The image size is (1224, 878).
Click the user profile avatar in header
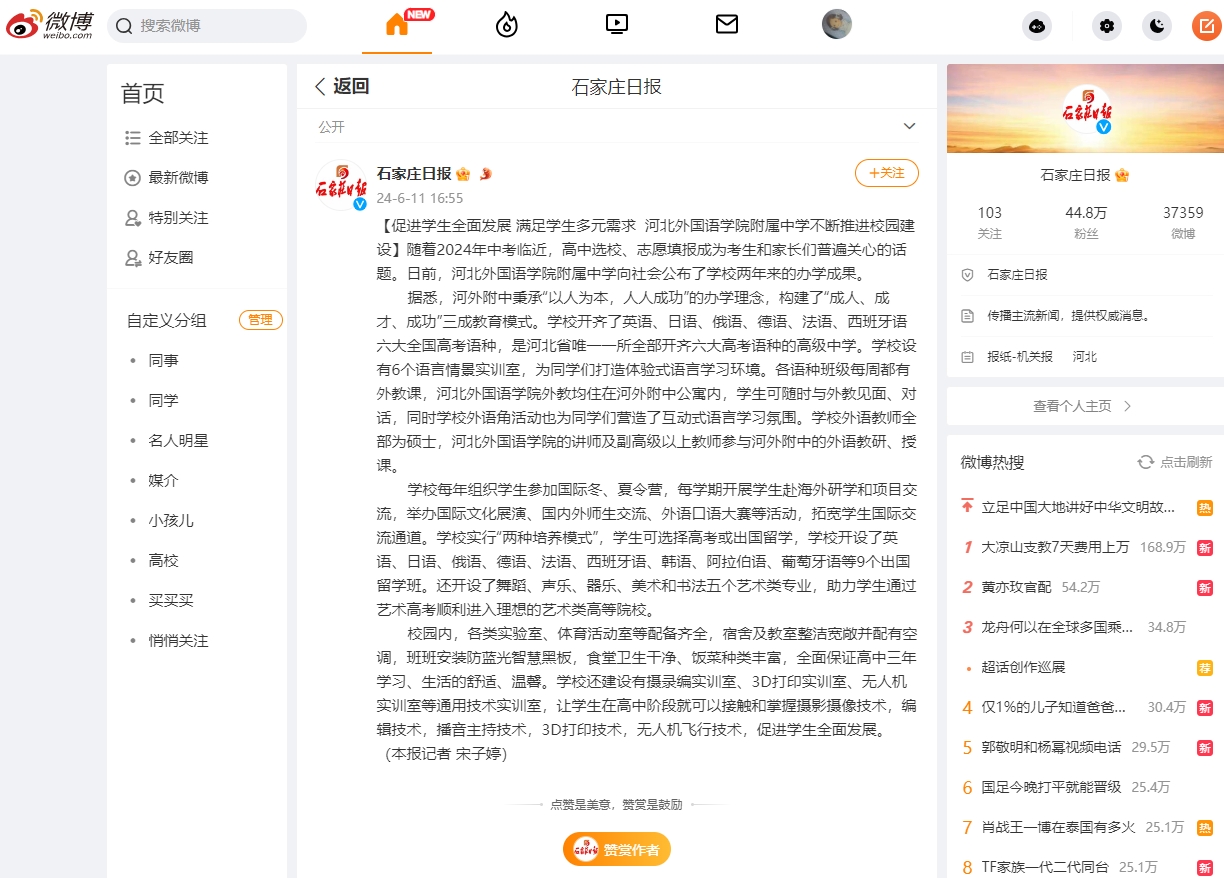click(837, 25)
